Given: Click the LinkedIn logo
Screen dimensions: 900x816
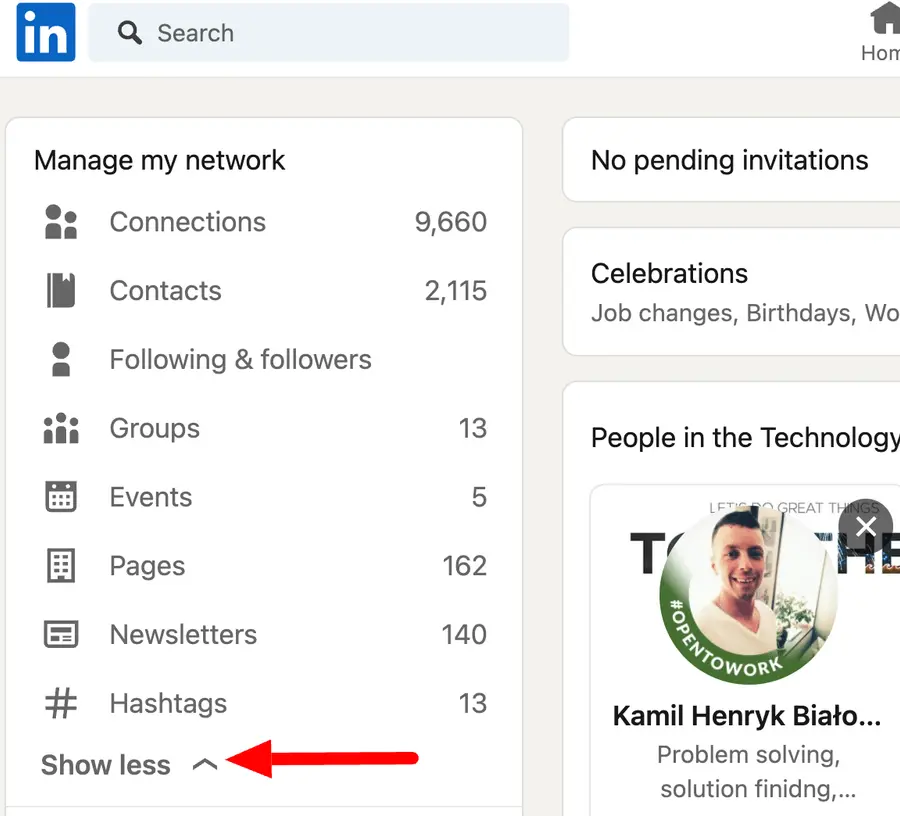Looking at the screenshot, I should pyautogui.click(x=45, y=32).
